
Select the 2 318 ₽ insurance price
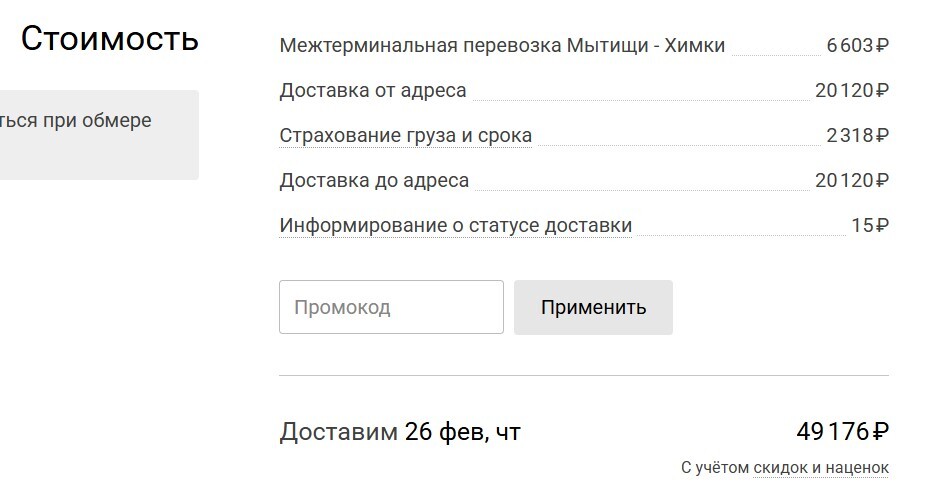point(857,135)
